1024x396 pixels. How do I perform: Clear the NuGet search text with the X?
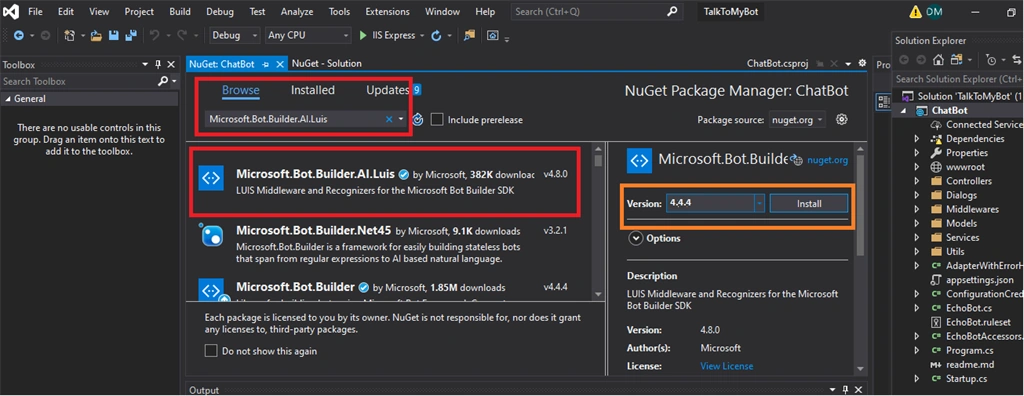389,119
